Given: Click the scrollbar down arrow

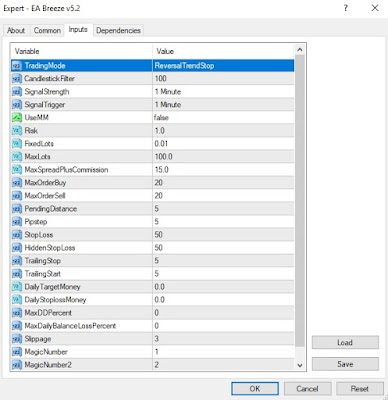Looking at the screenshot, I should point(300,365).
